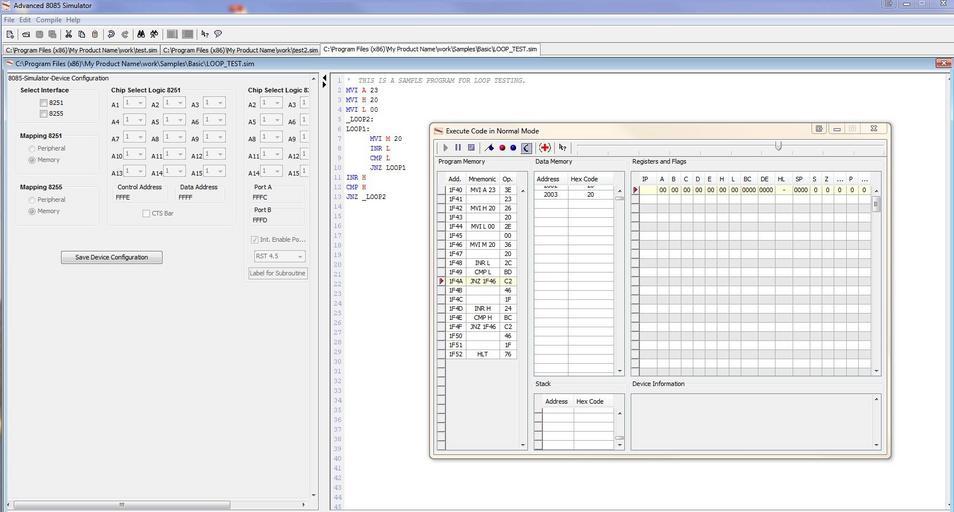Click the red circle breakpoint icon
Screen dimensions: 954x512
501,148
